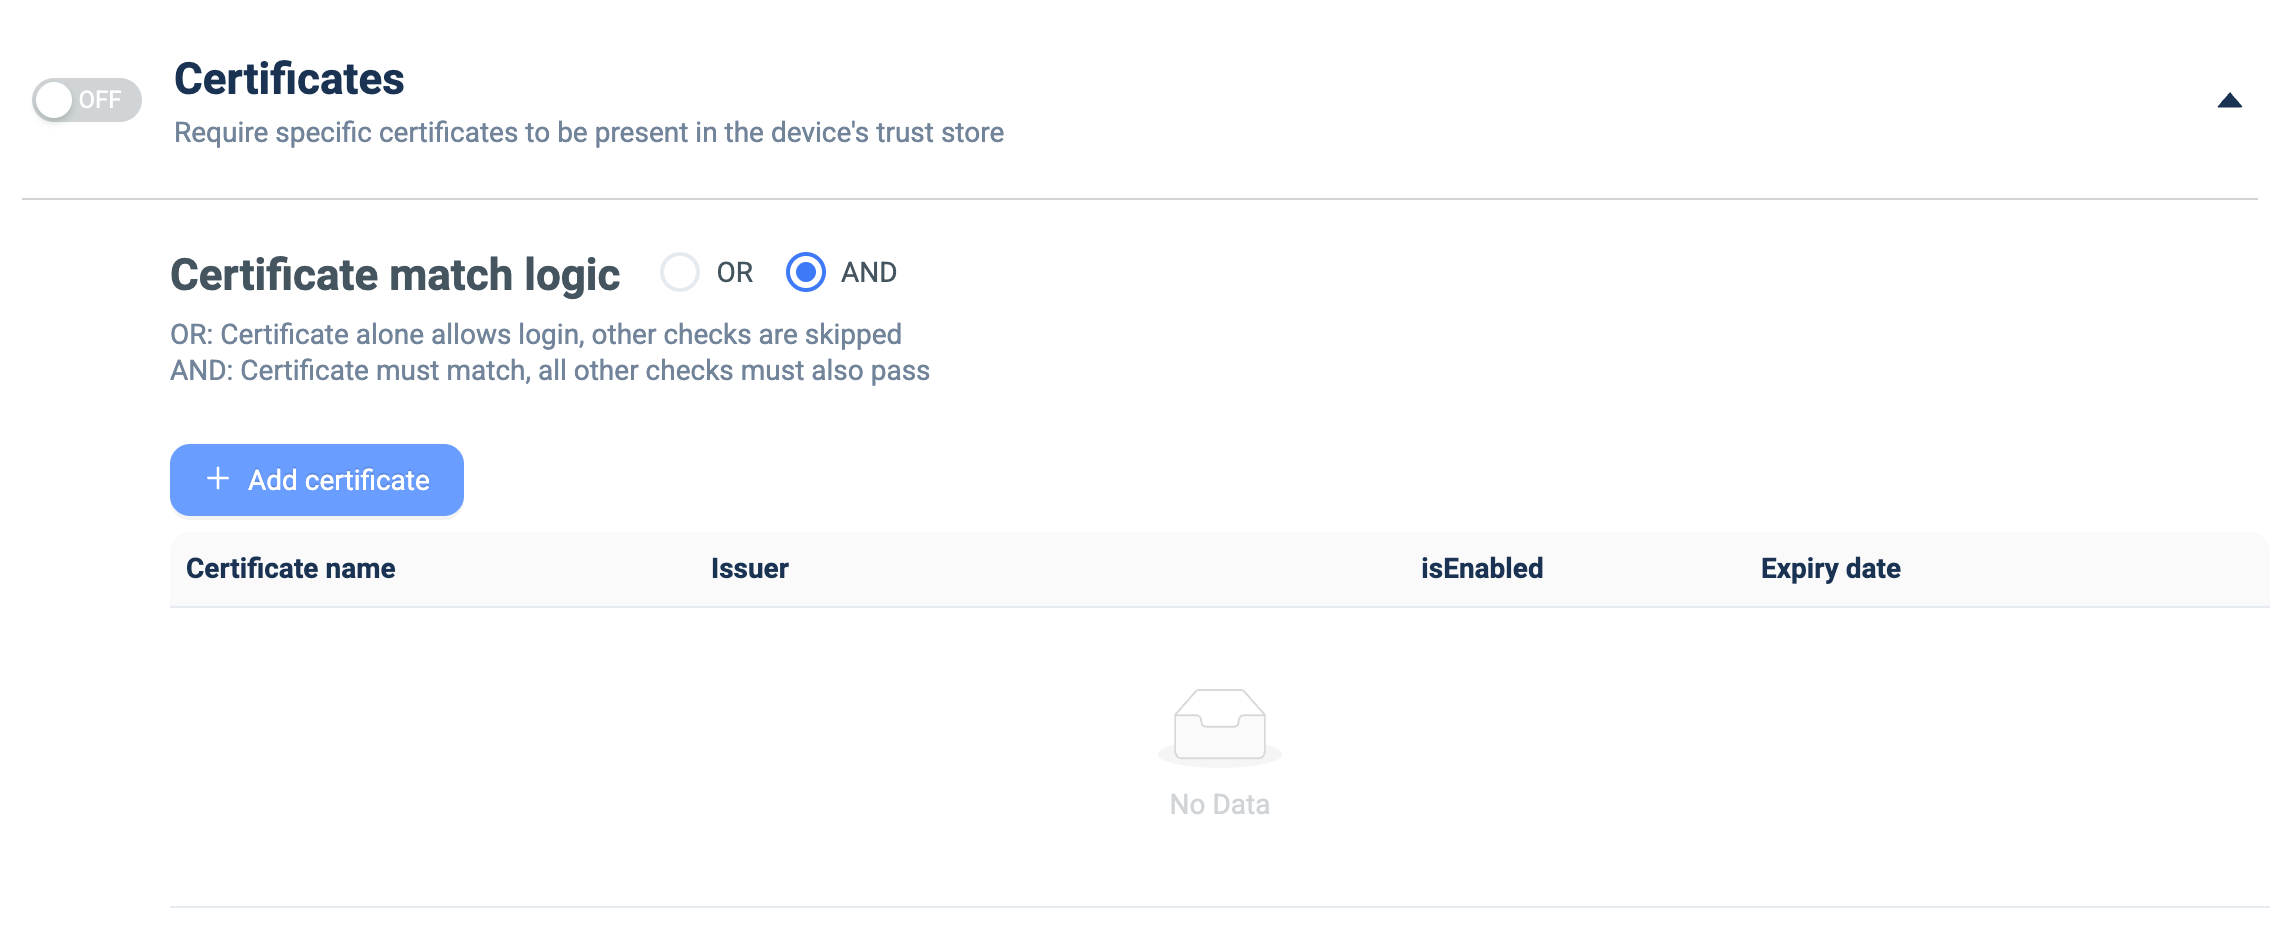Click the trust store requirement subtitle
The image size is (2280, 950).
point(589,132)
